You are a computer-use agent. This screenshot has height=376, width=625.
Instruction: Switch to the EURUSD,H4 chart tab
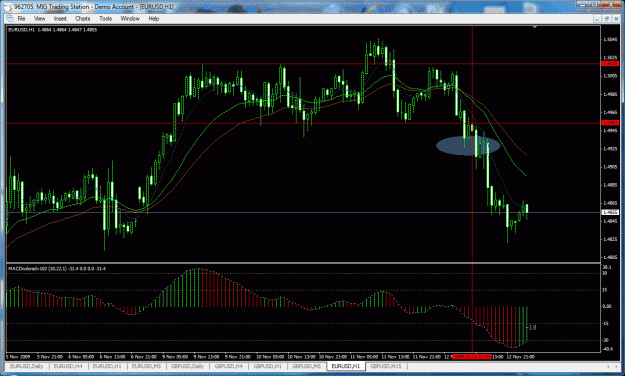[x=68, y=366]
